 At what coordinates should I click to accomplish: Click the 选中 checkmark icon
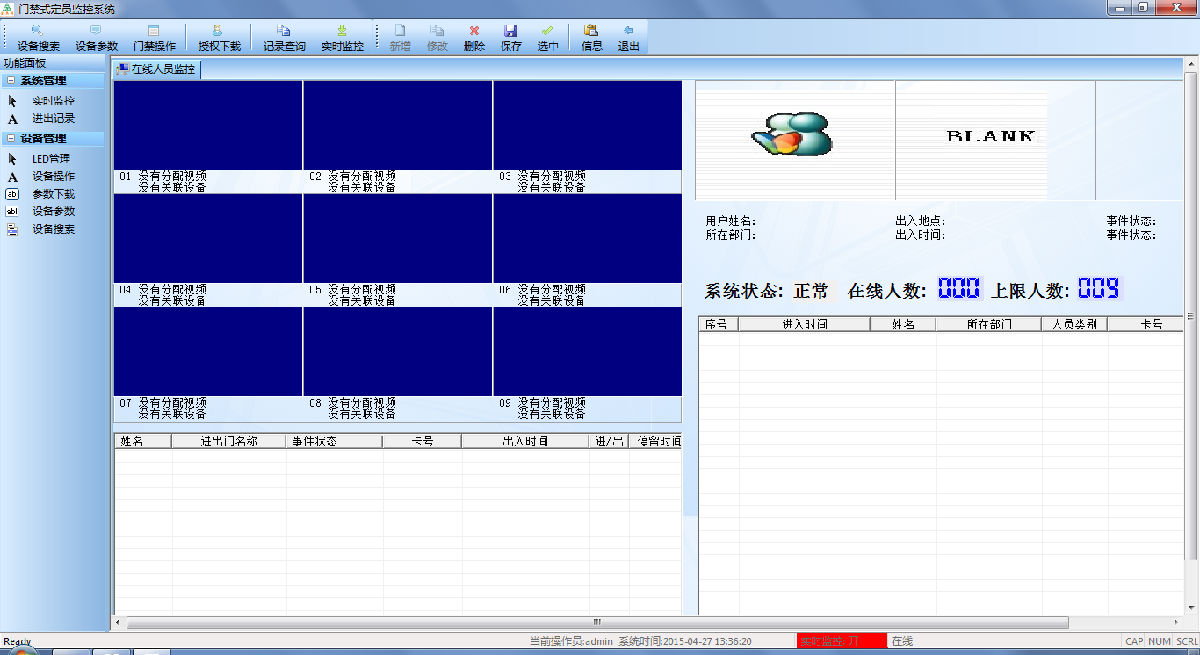tap(547, 37)
